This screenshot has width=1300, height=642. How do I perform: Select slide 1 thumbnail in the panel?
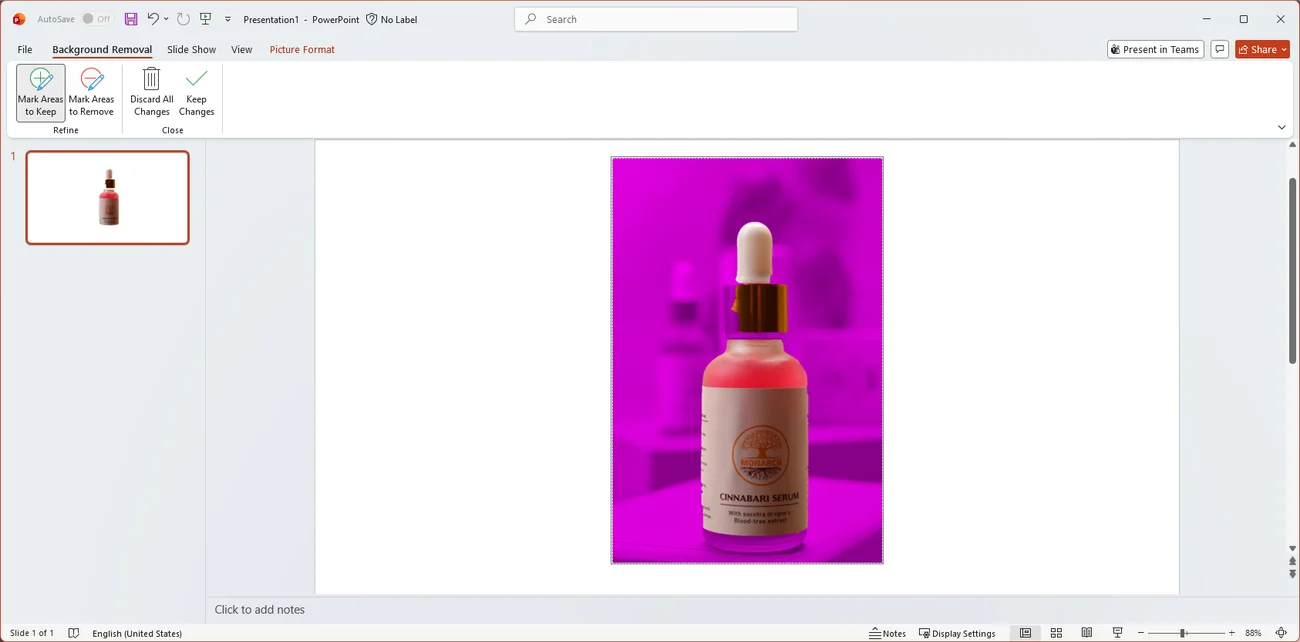pyautogui.click(x=108, y=197)
